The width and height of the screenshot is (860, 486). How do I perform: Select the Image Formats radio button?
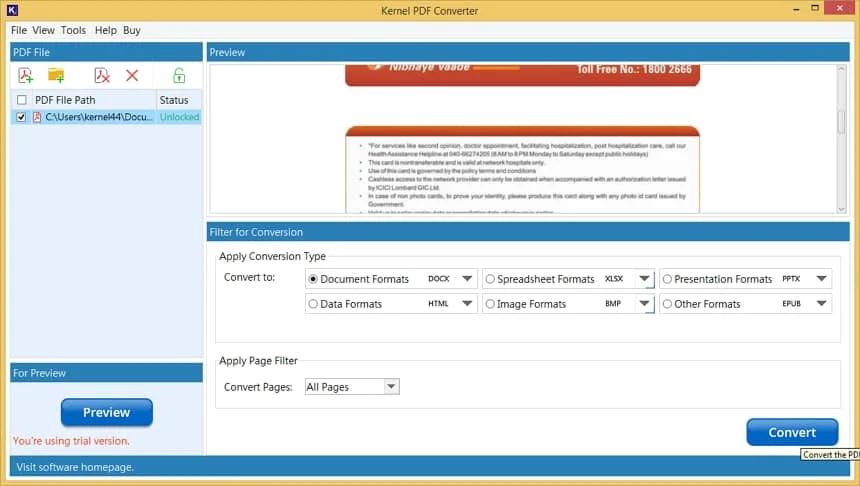click(490, 303)
